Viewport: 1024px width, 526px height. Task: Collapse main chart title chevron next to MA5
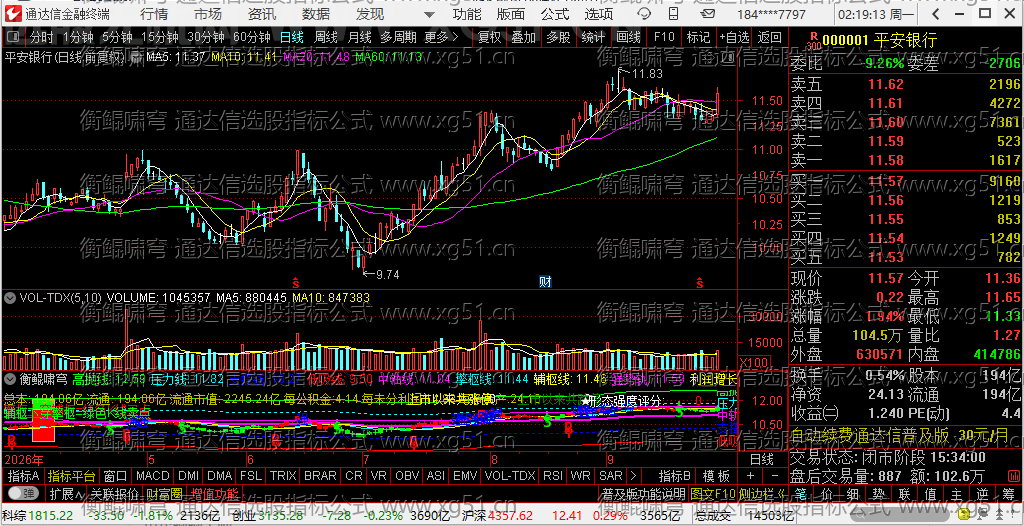[136, 57]
